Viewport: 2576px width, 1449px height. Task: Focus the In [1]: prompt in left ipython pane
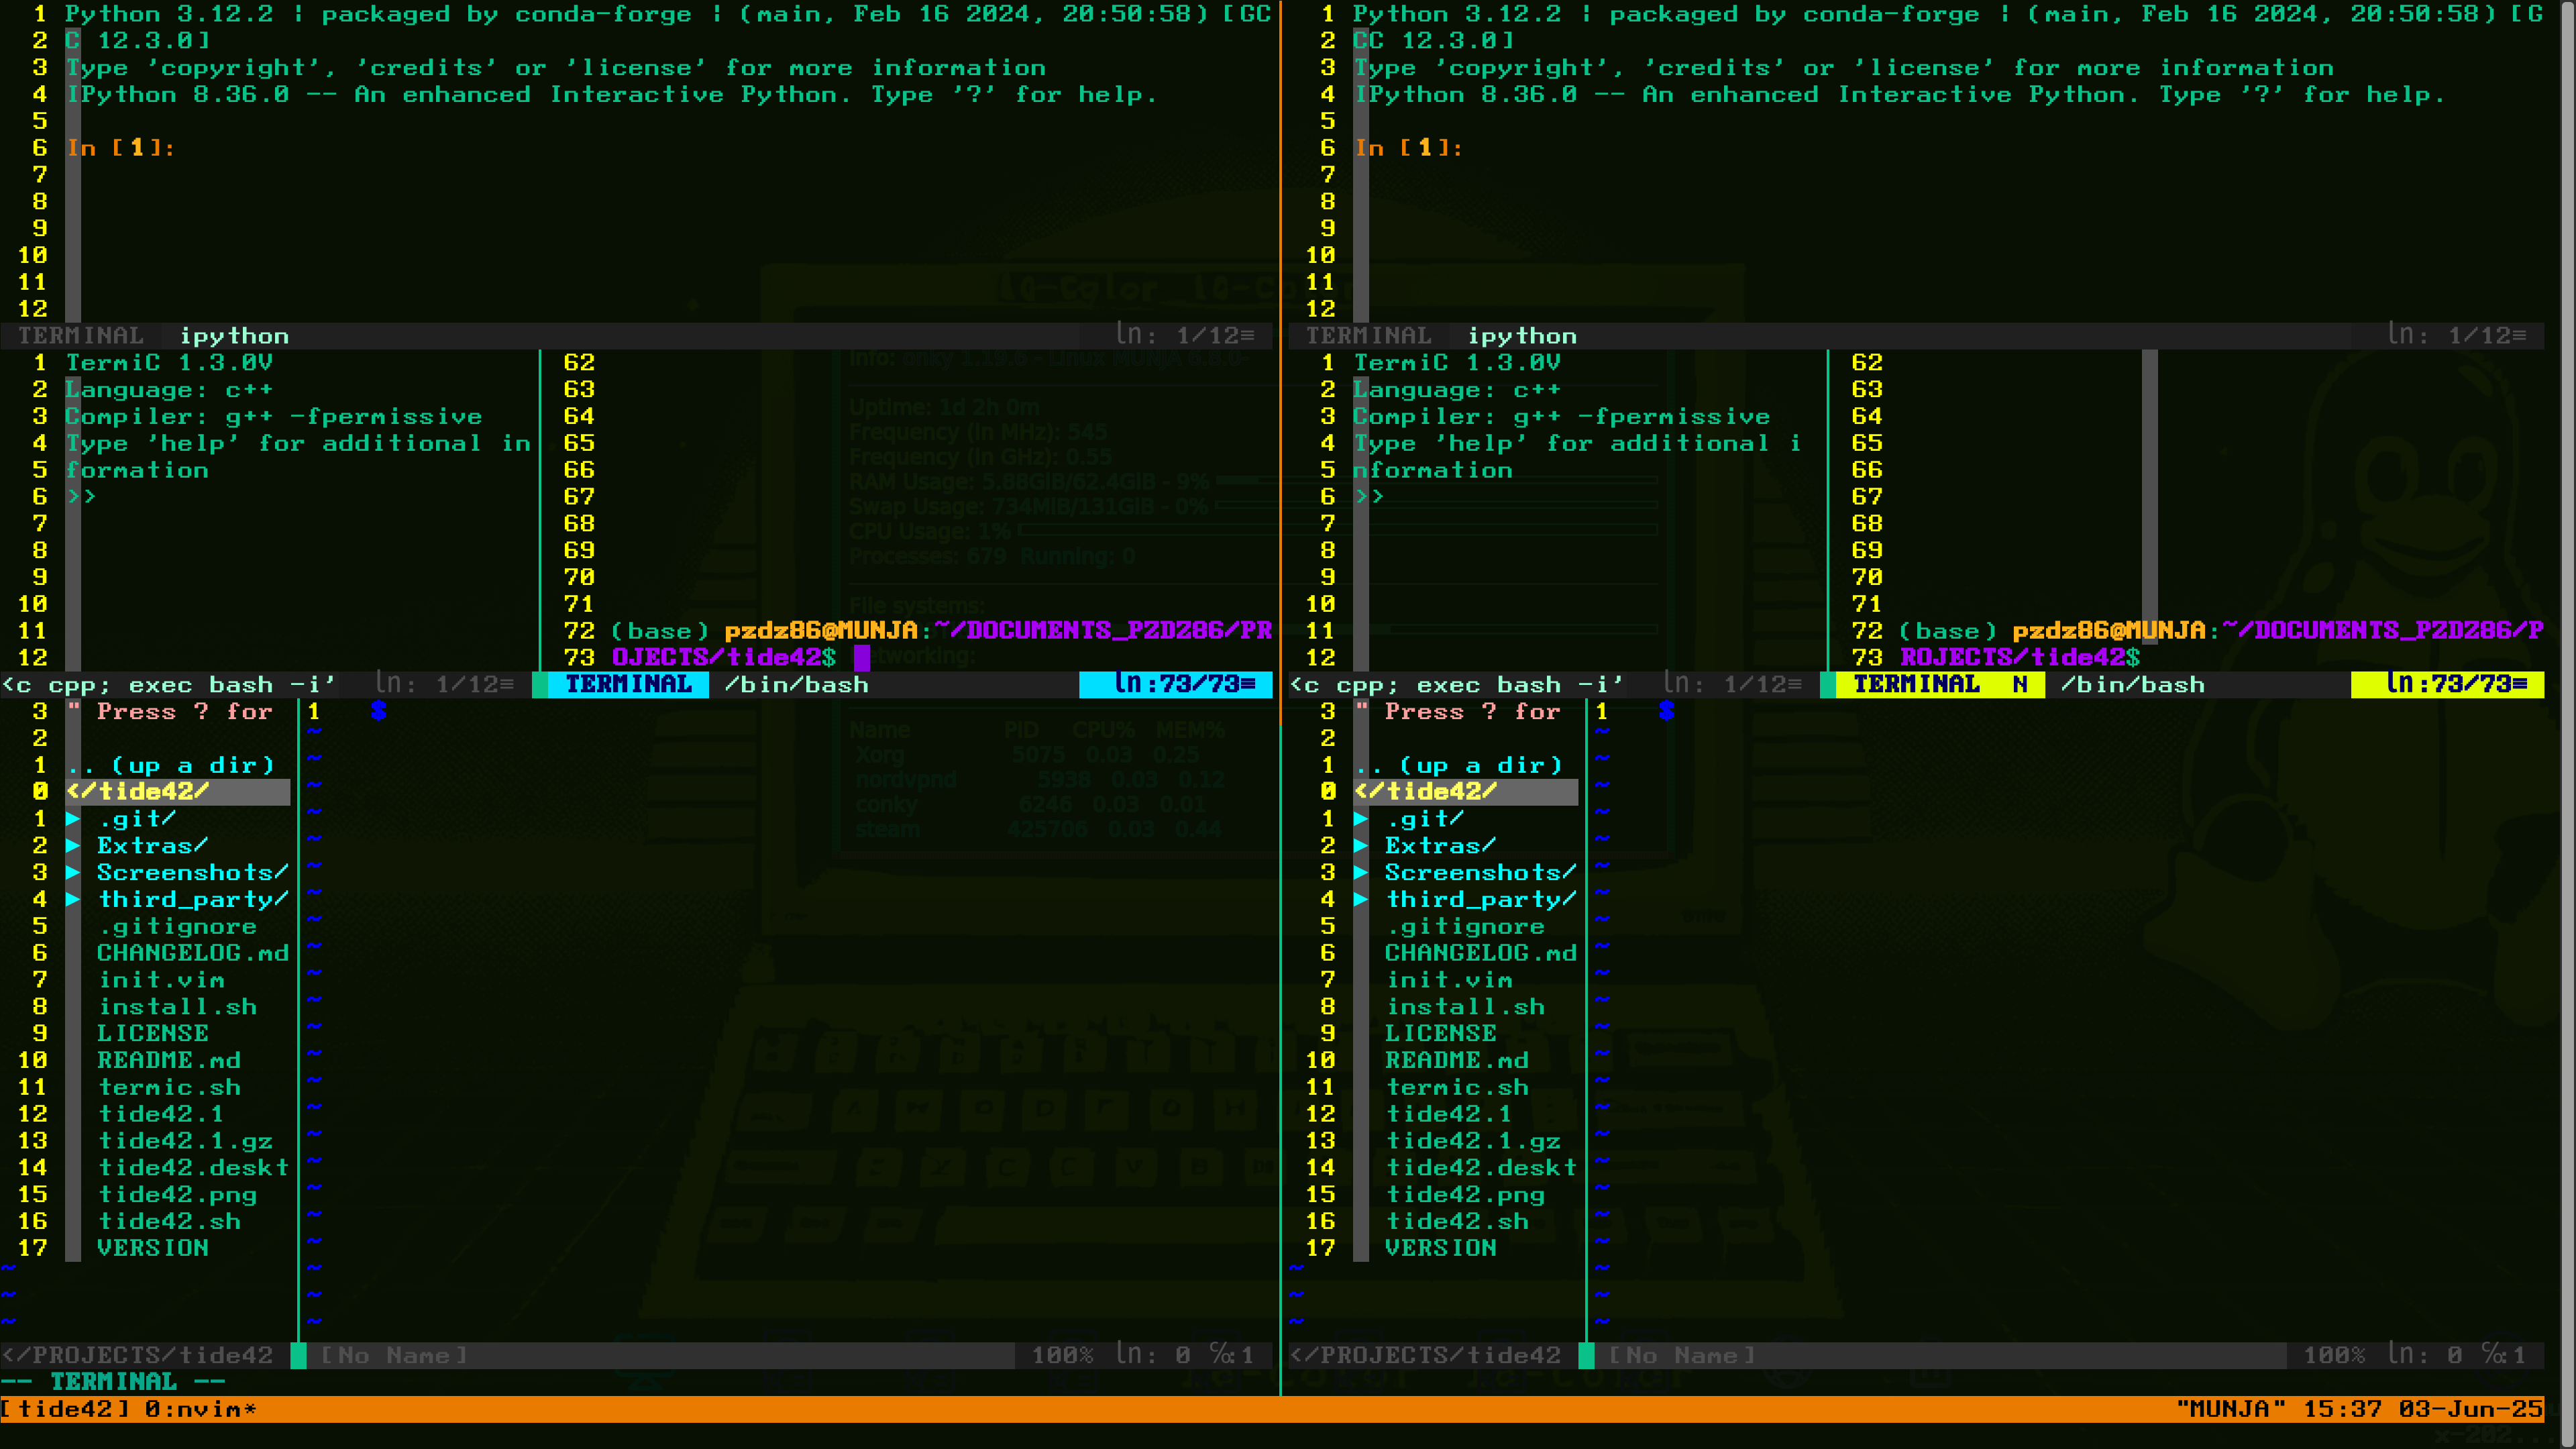point(120,148)
